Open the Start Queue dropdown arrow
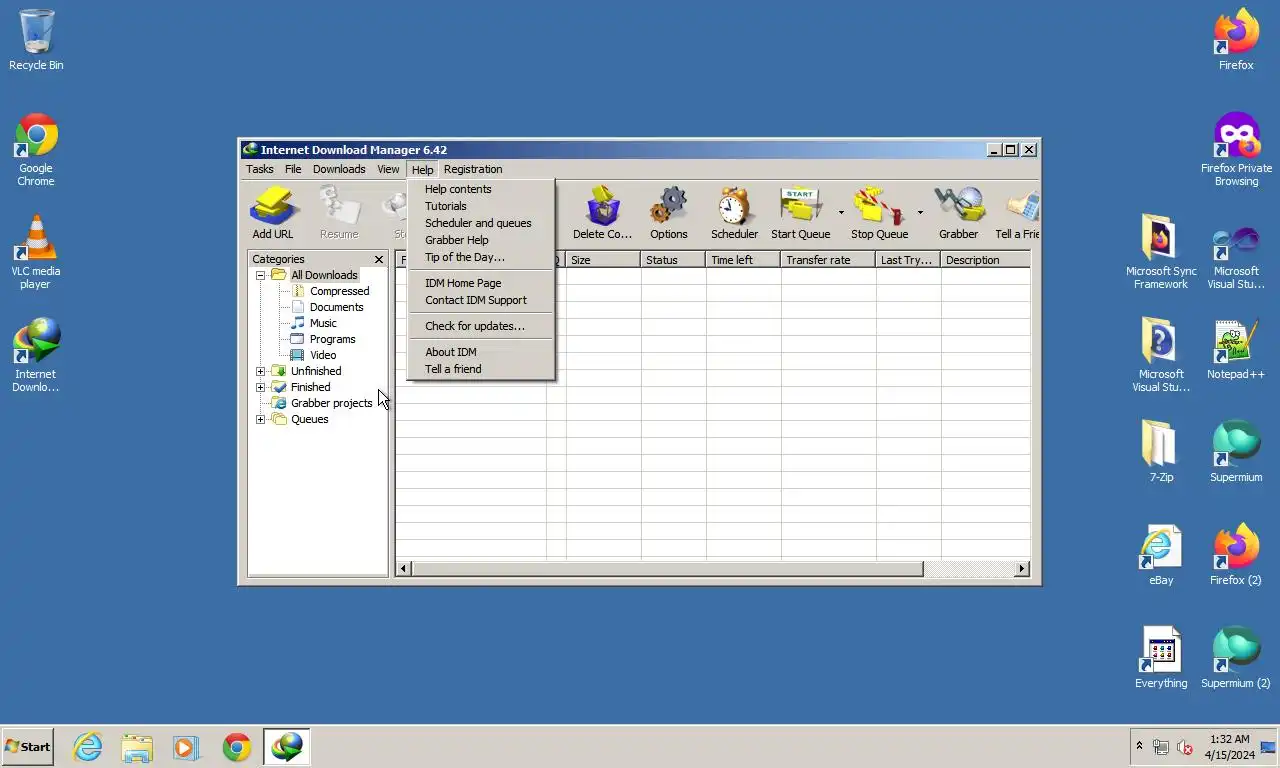Screen dimensions: 1280x768 point(841,212)
